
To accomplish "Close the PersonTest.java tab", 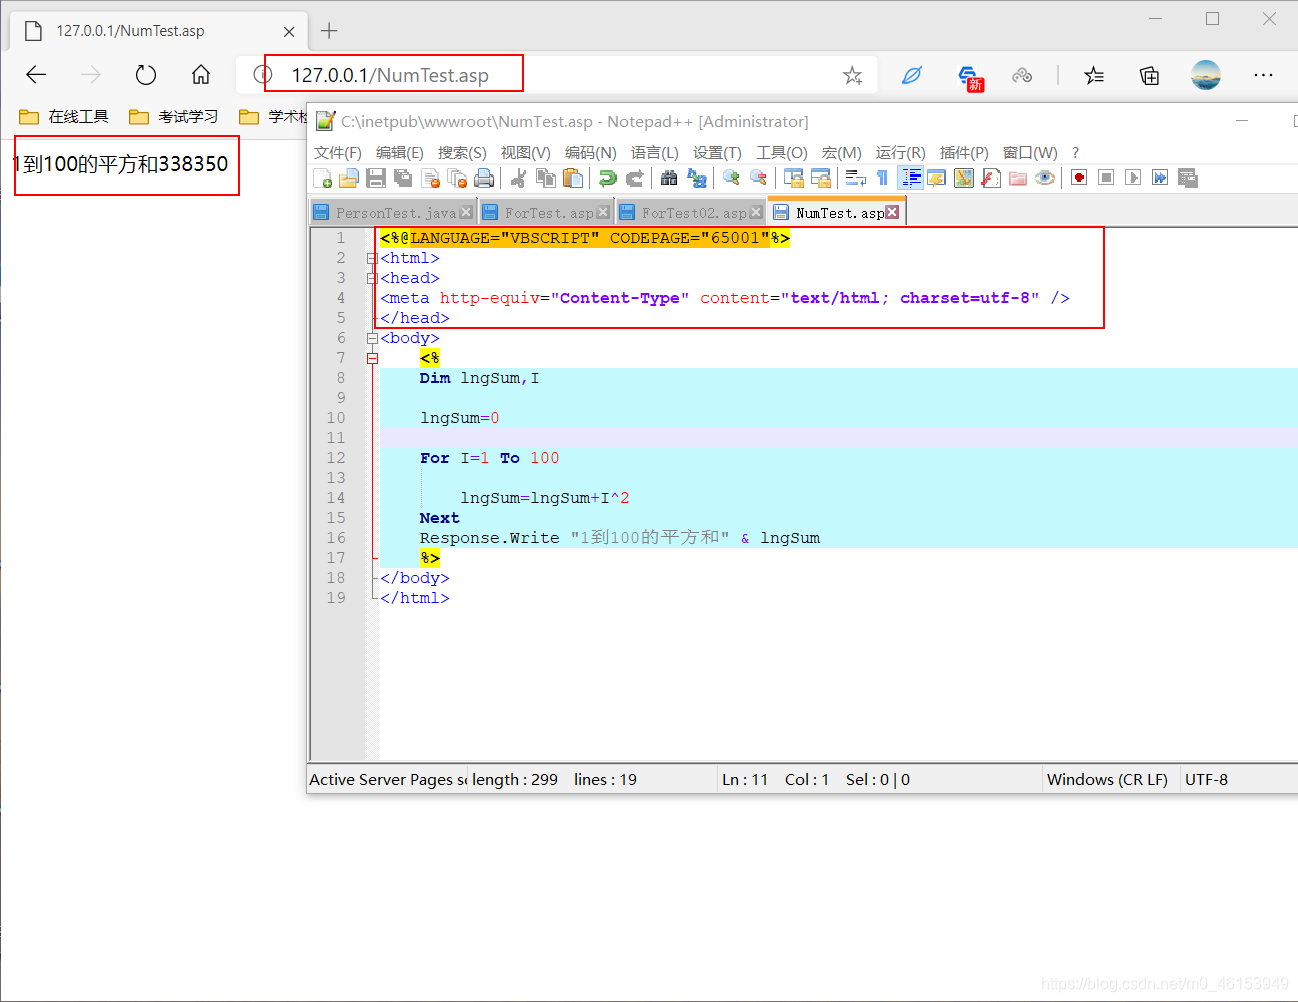I will [x=466, y=212].
